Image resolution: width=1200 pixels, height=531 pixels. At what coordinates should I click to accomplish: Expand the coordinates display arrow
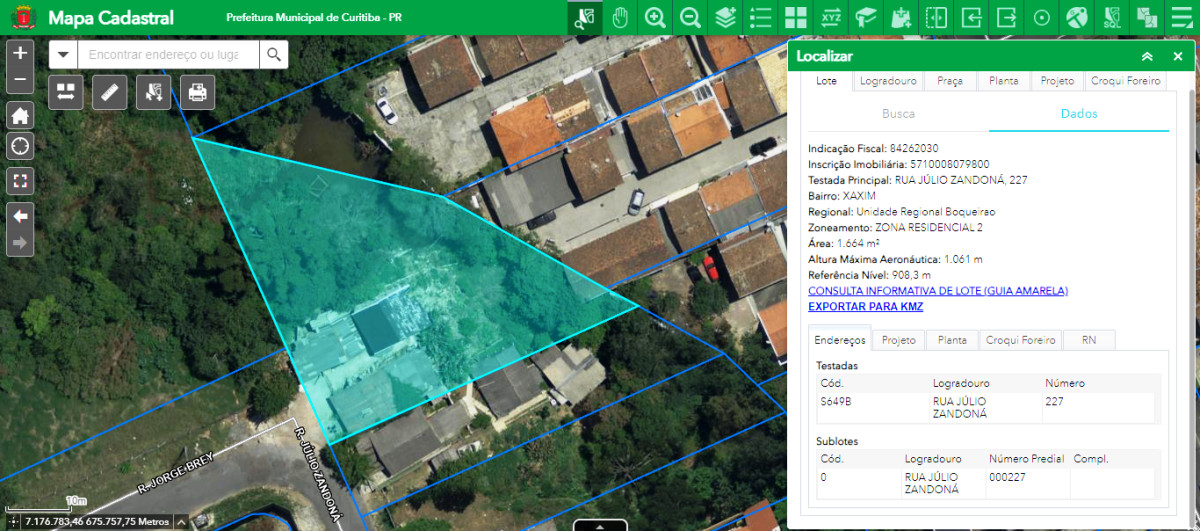tap(181, 522)
